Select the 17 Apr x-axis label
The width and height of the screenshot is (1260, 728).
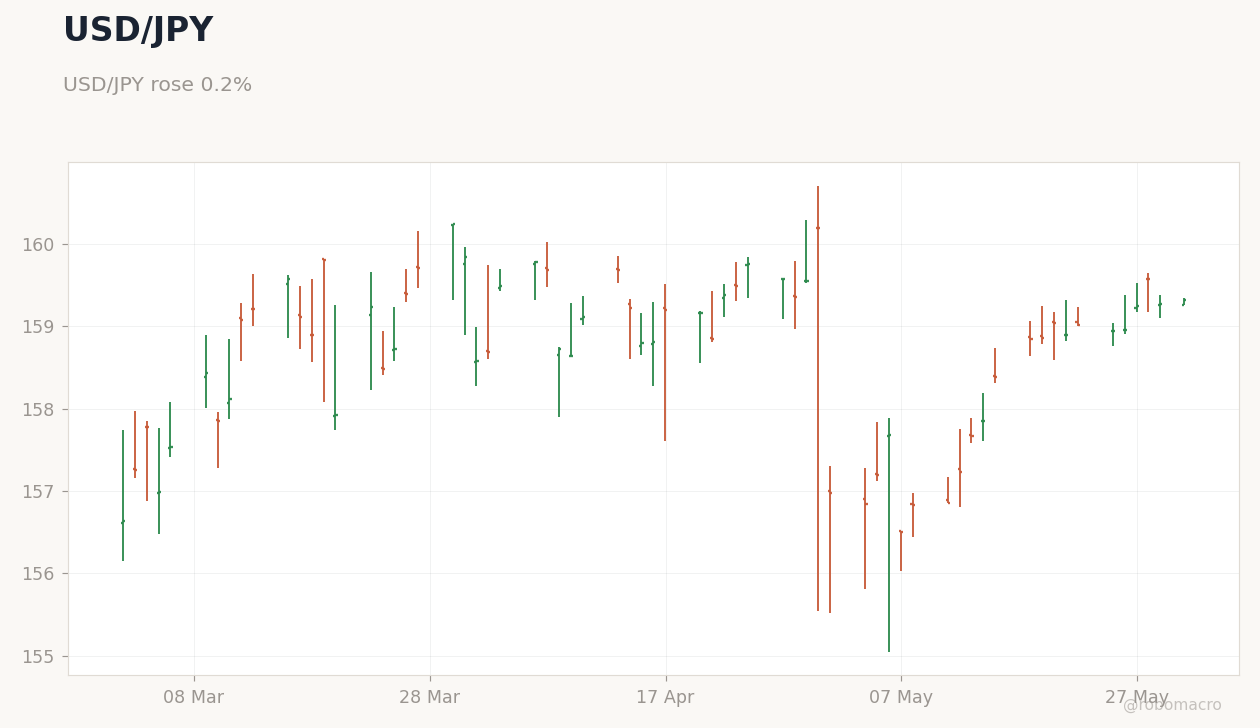[665, 698]
